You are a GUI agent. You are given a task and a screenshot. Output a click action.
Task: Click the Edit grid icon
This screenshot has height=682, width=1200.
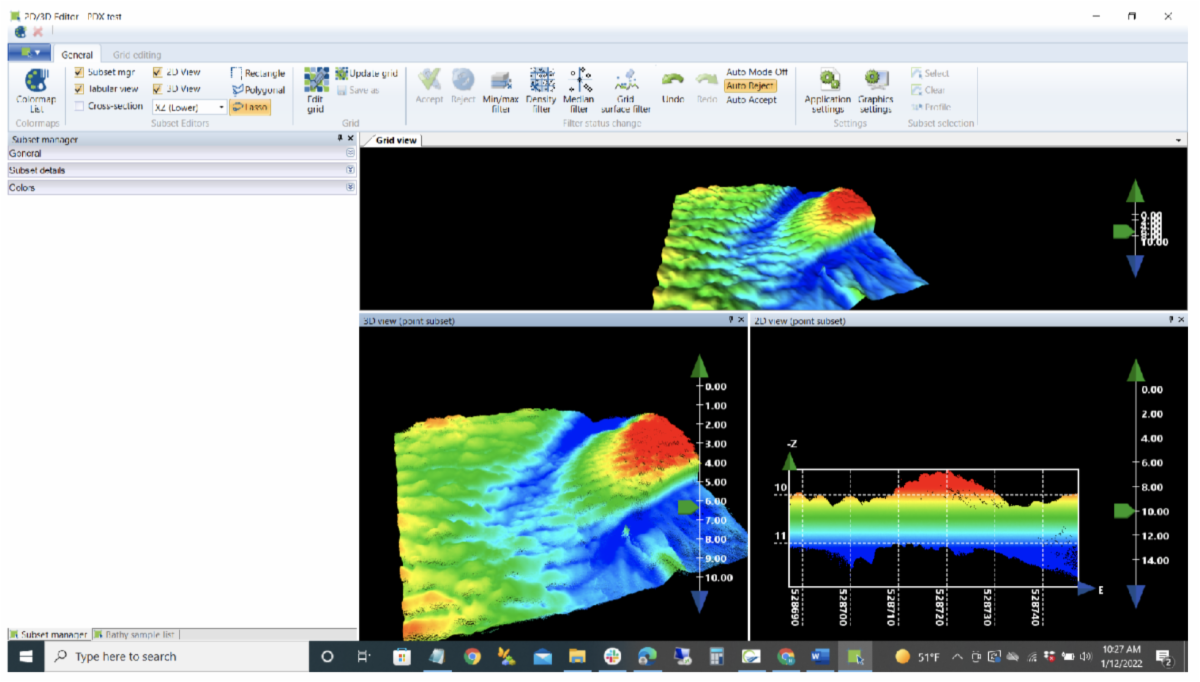(316, 88)
